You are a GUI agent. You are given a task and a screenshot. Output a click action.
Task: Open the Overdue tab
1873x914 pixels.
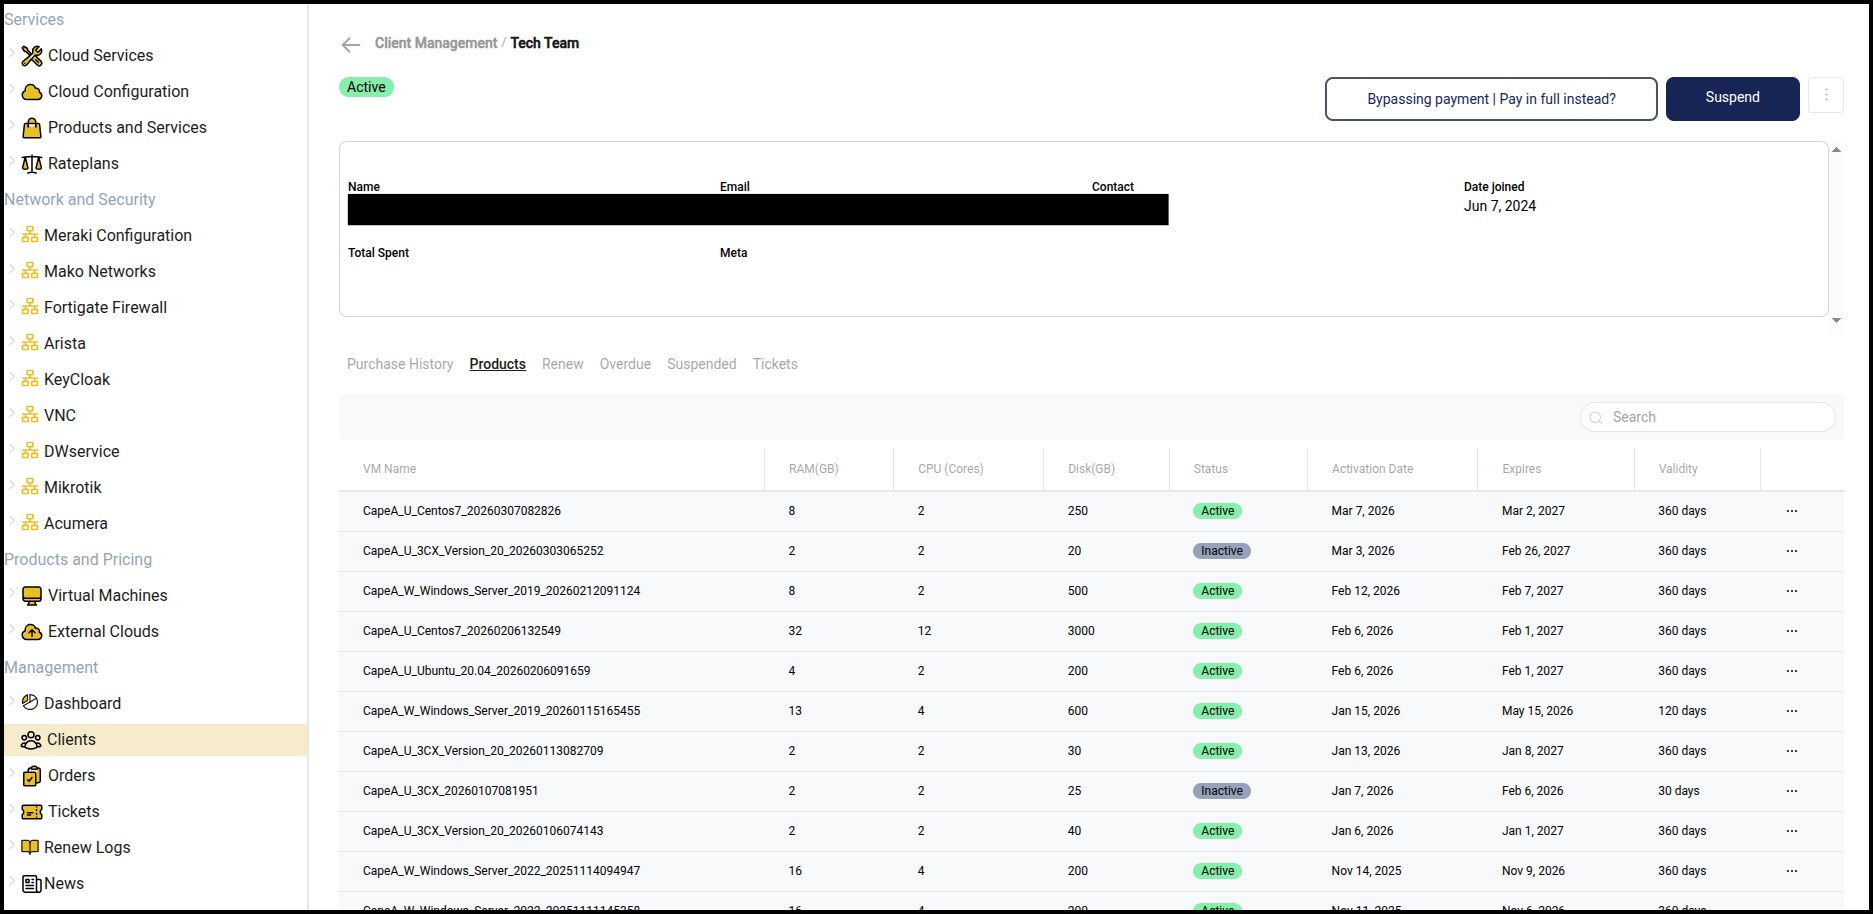pyautogui.click(x=625, y=364)
